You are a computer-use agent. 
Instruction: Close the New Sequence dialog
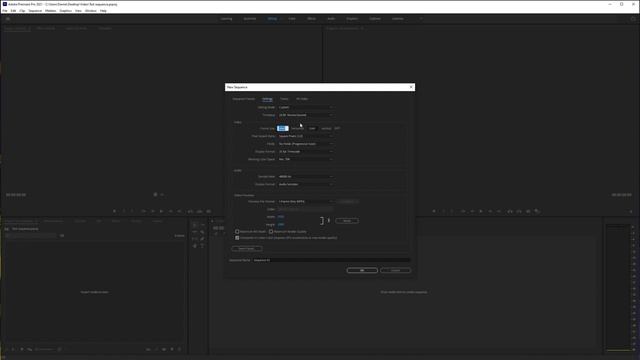tap(411, 87)
